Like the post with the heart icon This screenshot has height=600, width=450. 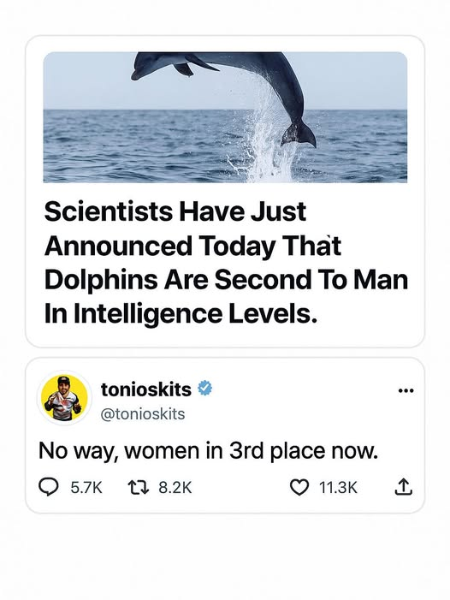(x=300, y=487)
